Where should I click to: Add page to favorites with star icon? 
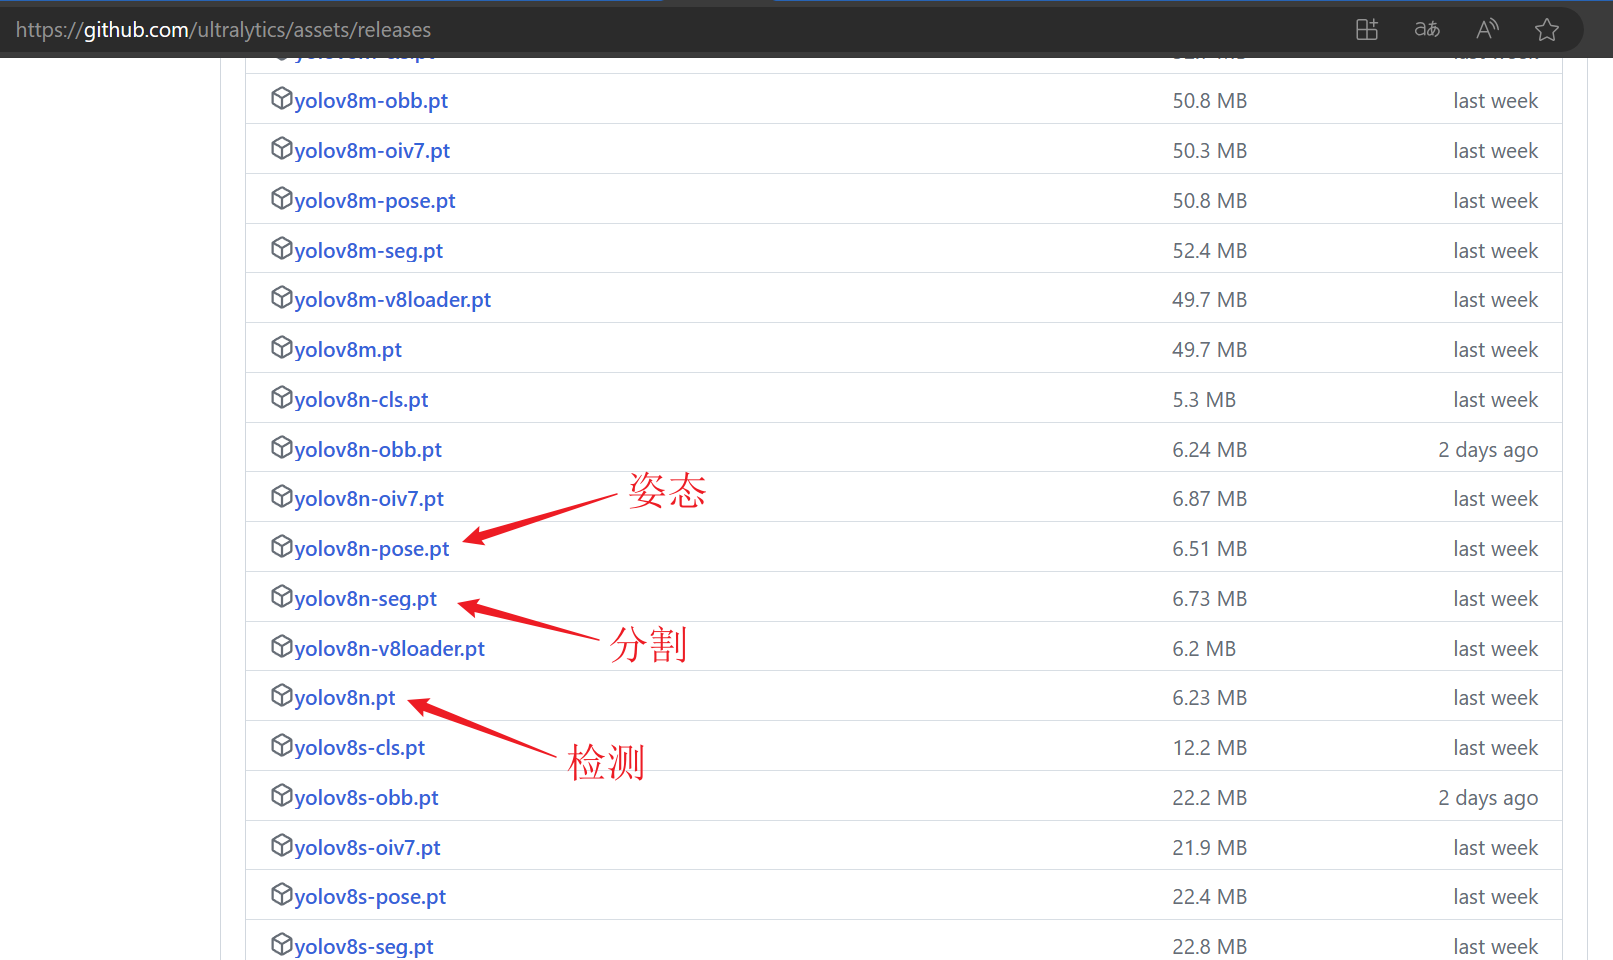1547,29
